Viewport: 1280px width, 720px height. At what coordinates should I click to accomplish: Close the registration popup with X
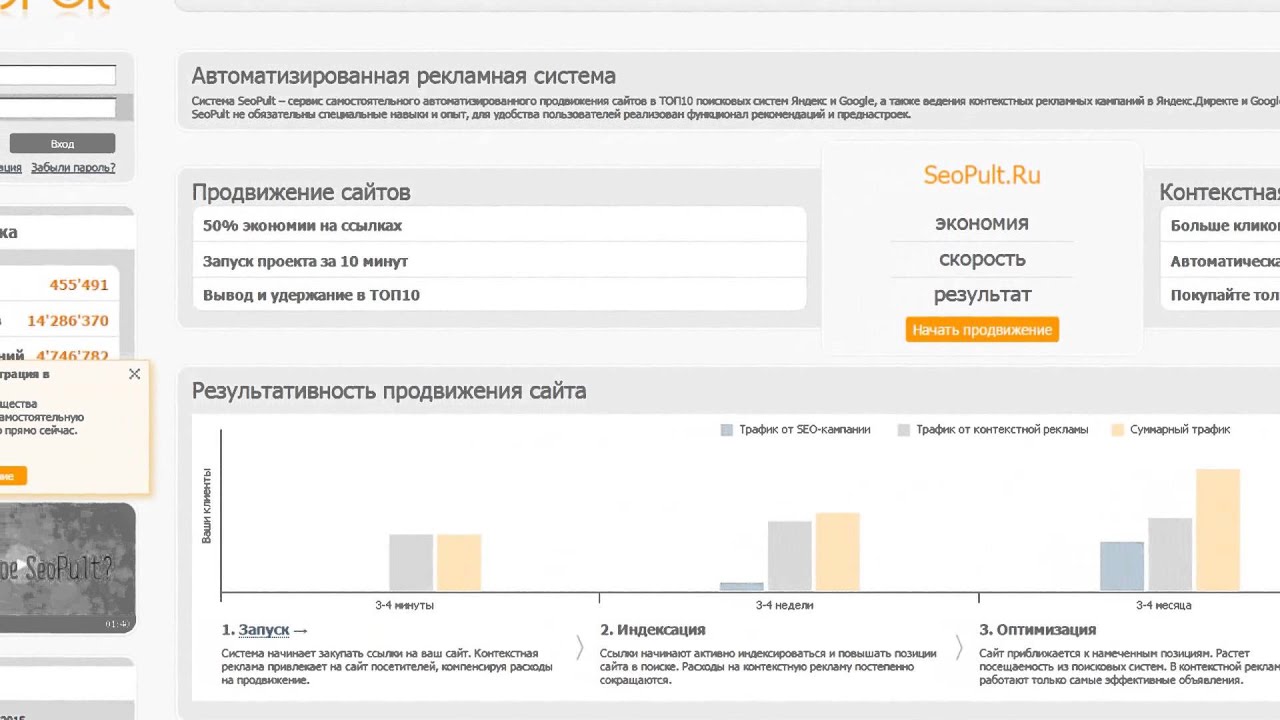[x=135, y=374]
